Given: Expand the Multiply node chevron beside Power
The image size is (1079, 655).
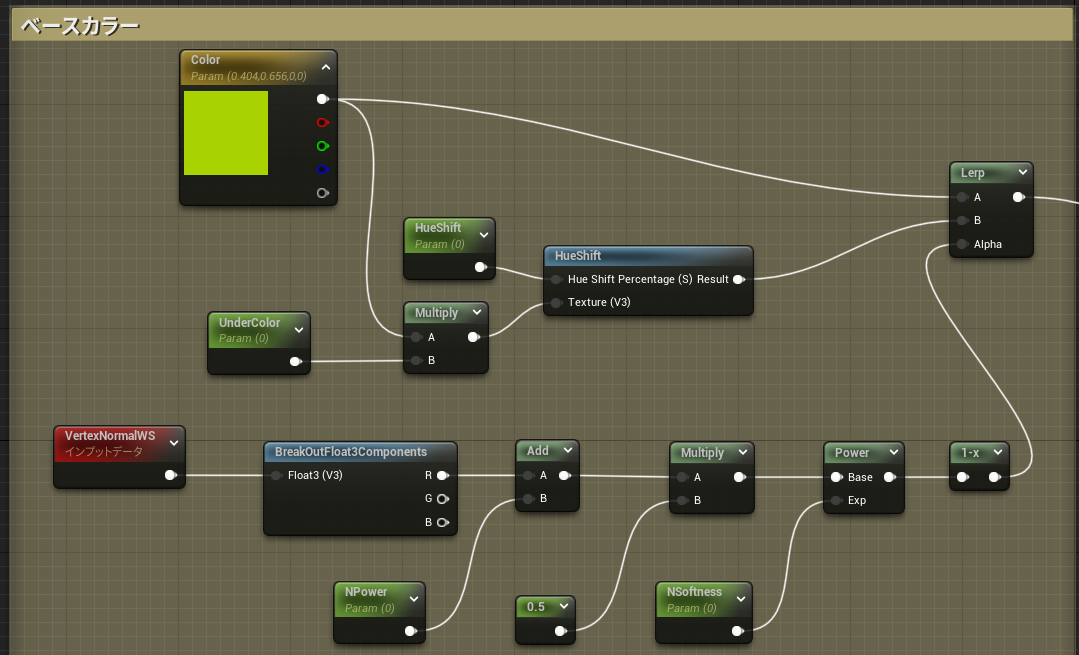Looking at the screenshot, I should (743, 452).
